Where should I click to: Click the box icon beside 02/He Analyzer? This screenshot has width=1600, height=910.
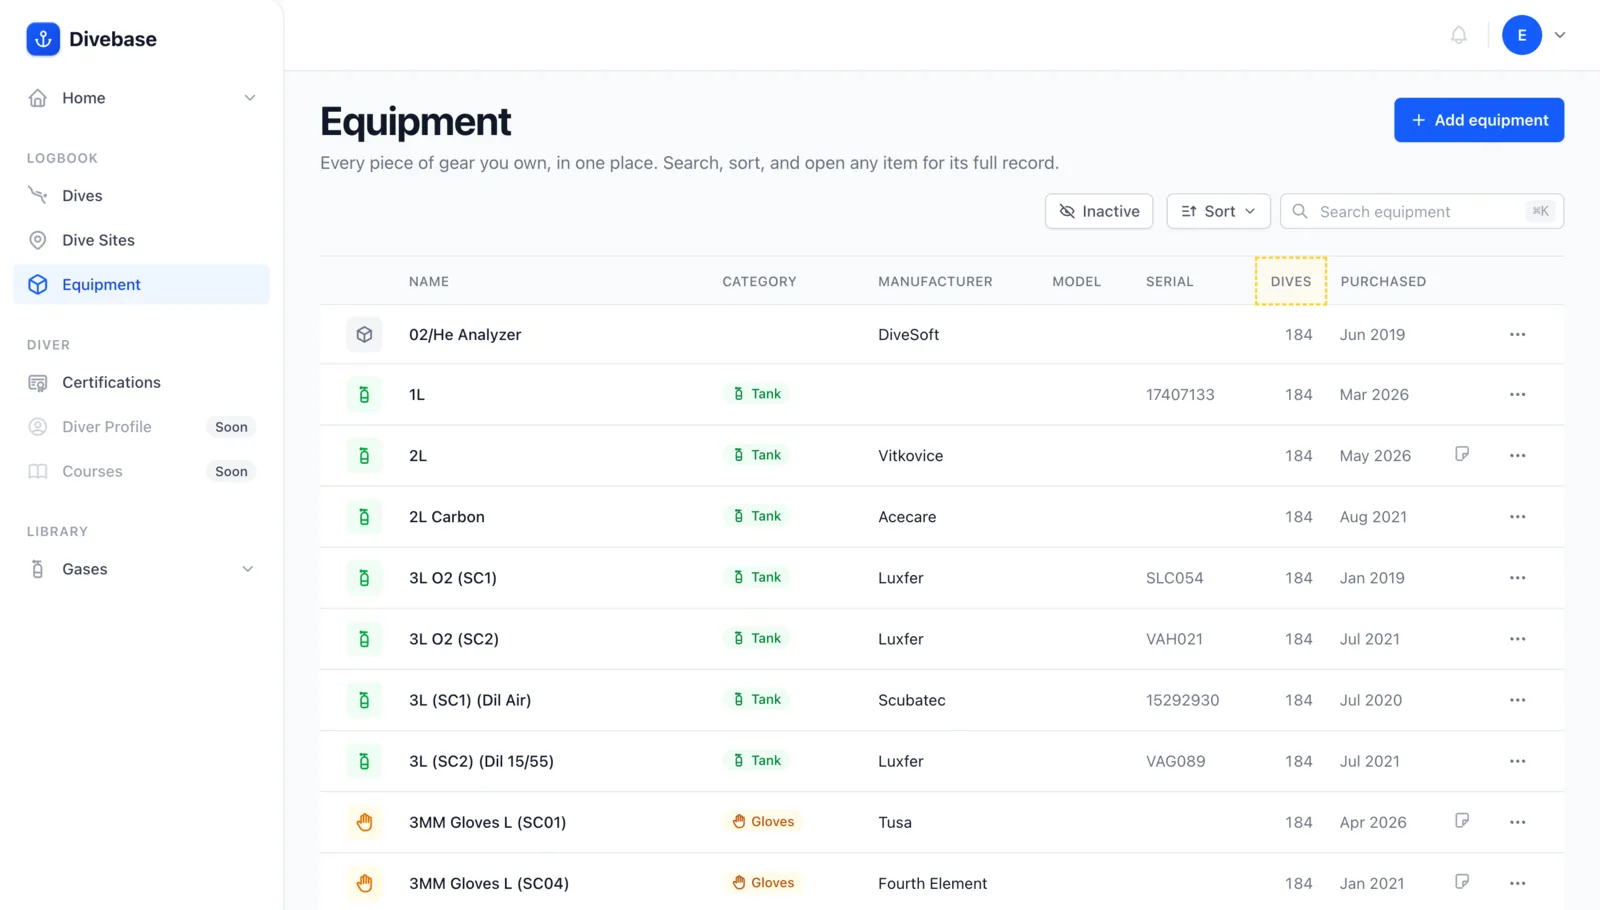364,334
